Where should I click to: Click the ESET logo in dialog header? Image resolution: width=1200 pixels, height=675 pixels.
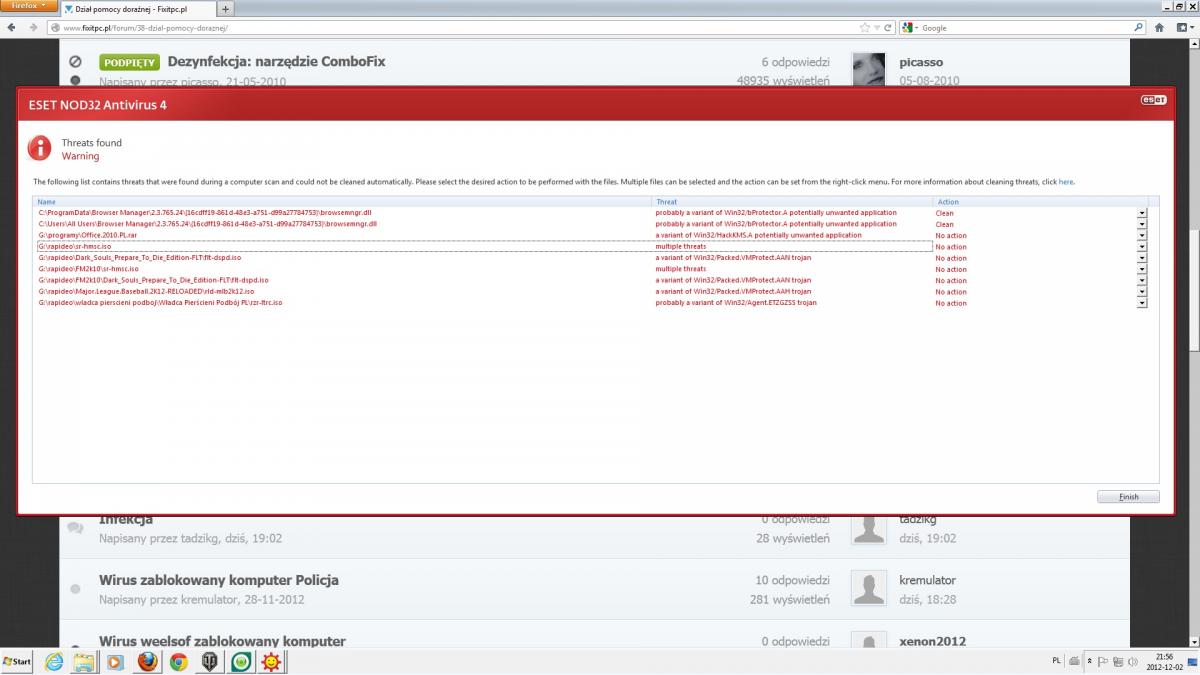(x=1154, y=100)
